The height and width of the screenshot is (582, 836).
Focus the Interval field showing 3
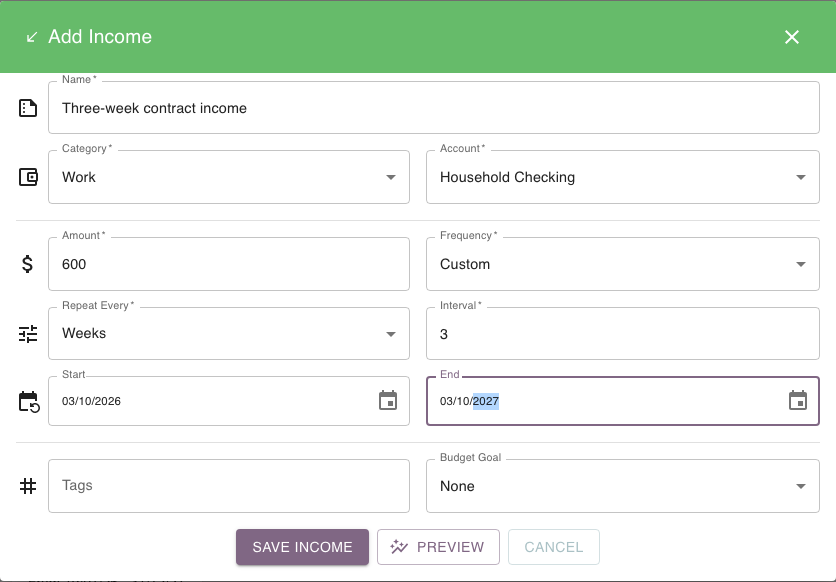pos(623,334)
